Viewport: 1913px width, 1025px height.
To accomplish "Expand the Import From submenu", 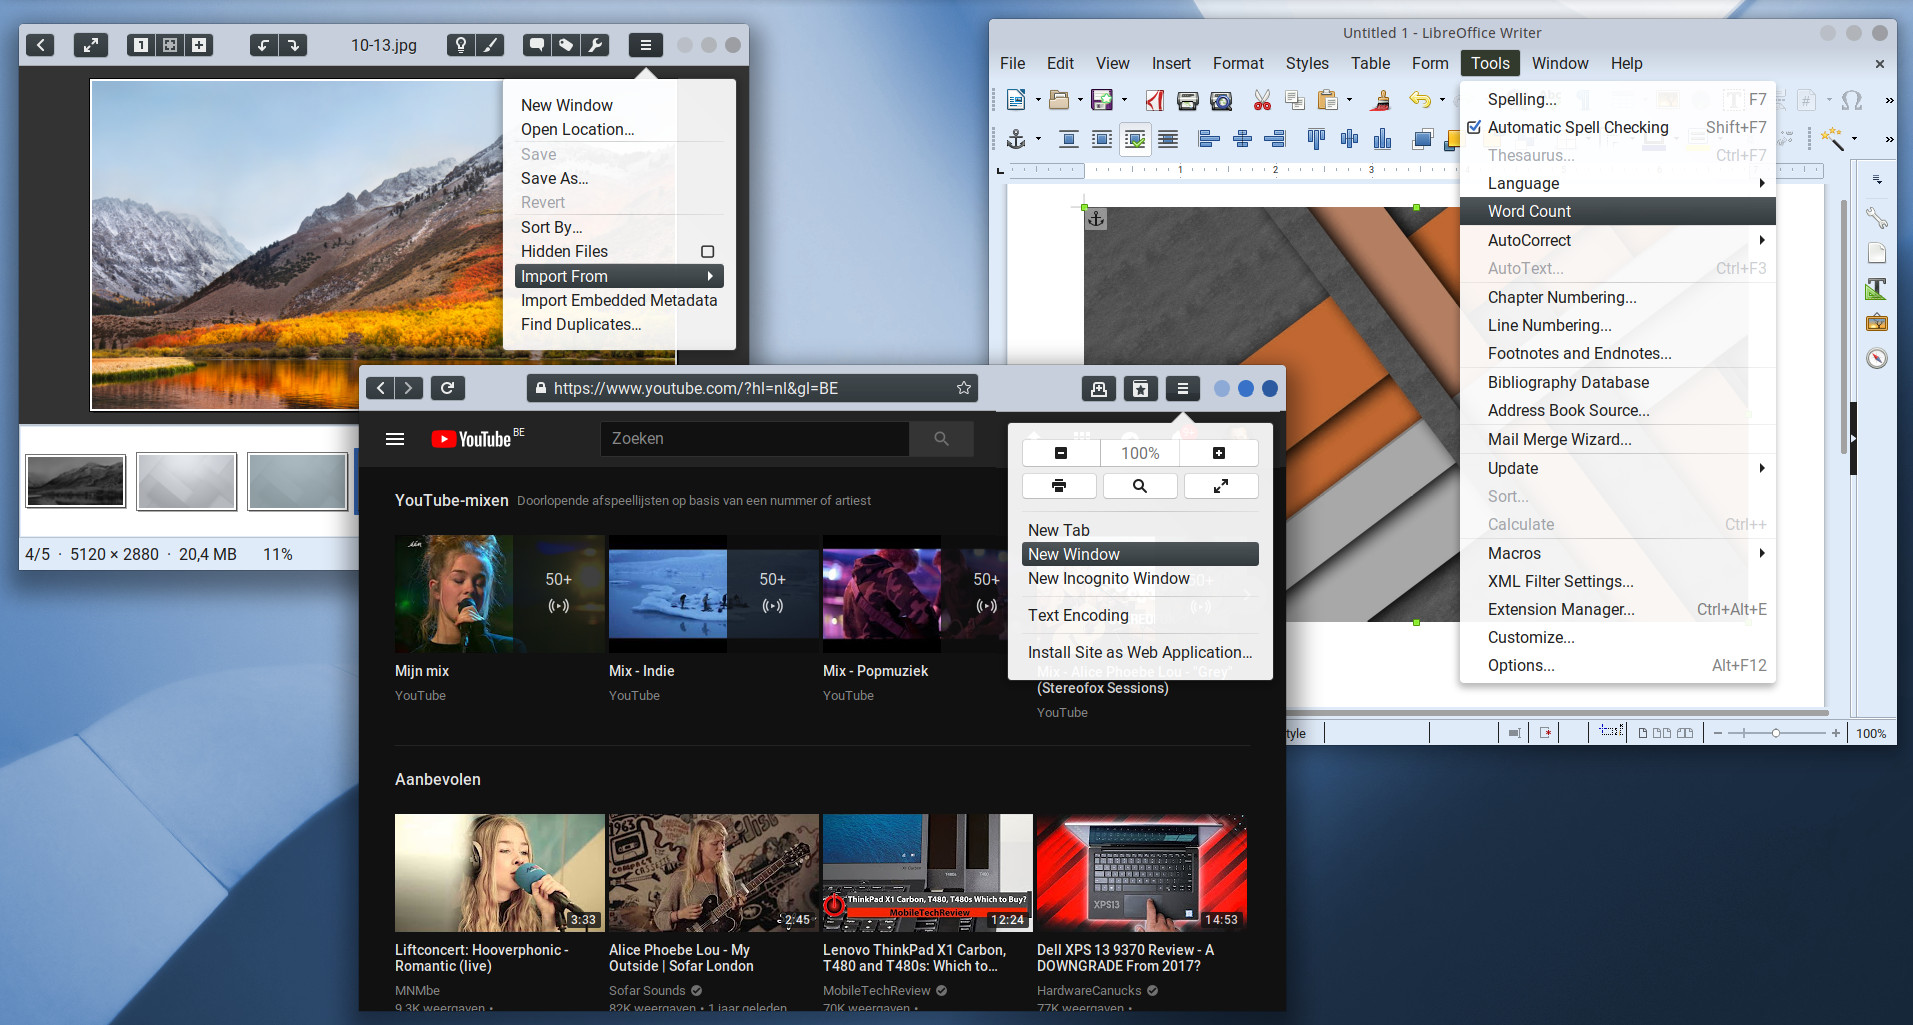I will 619,276.
